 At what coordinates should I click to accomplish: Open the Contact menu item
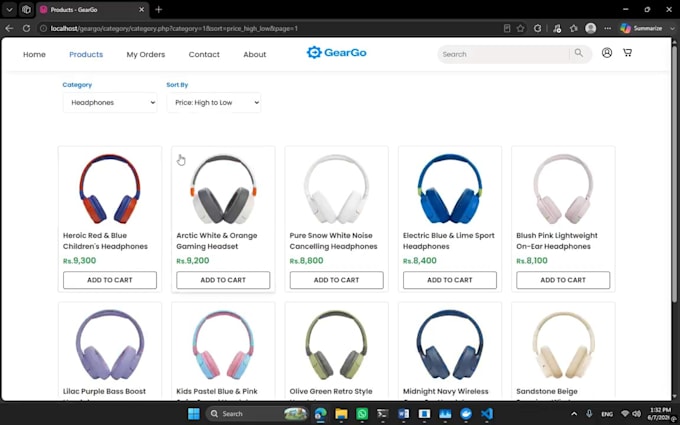pyautogui.click(x=204, y=55)
